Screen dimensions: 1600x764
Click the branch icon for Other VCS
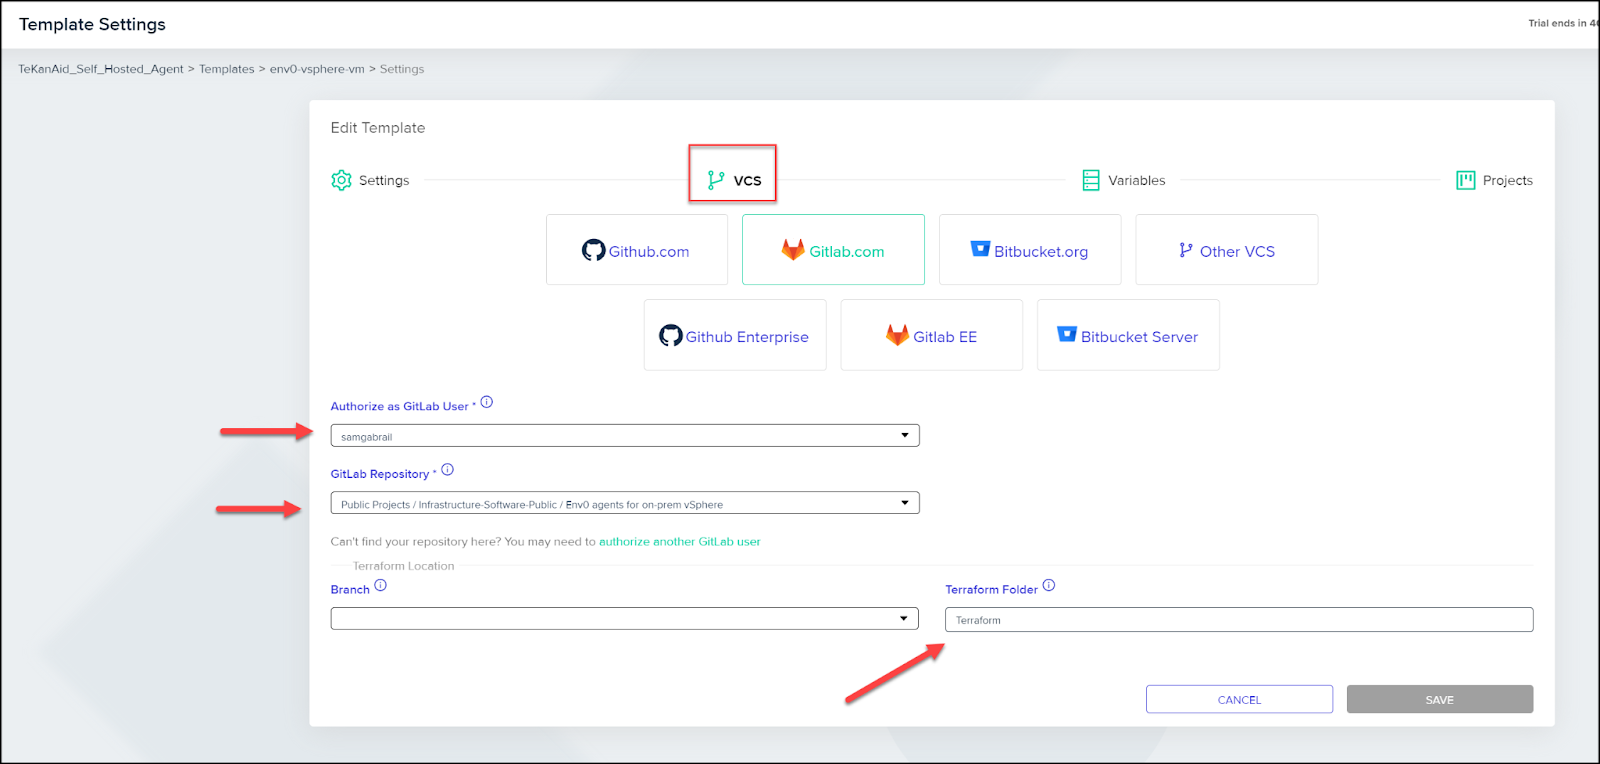pos(1186,250)
